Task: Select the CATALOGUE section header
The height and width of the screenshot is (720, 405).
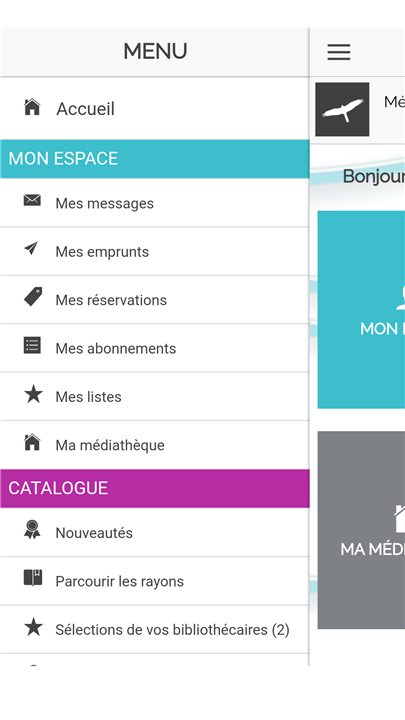Action: (x=155, y=489)
